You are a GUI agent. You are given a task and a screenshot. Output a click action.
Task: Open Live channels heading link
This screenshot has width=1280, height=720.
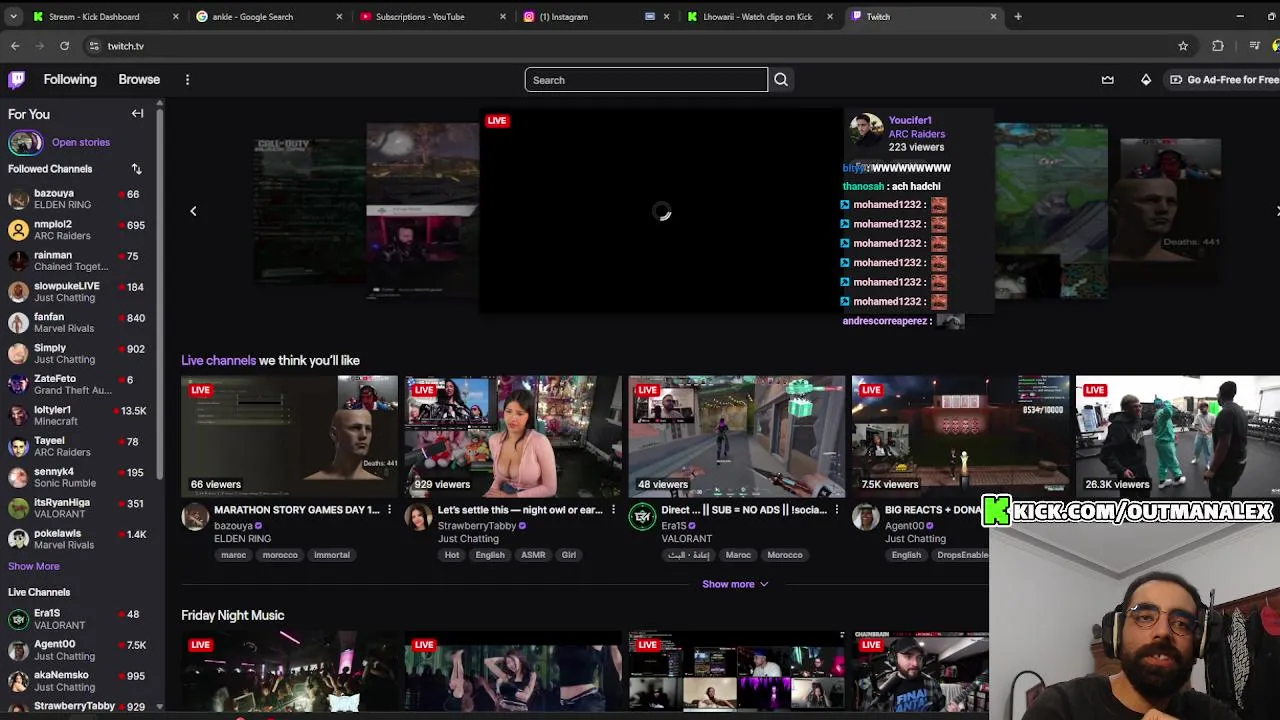[218, 360]
